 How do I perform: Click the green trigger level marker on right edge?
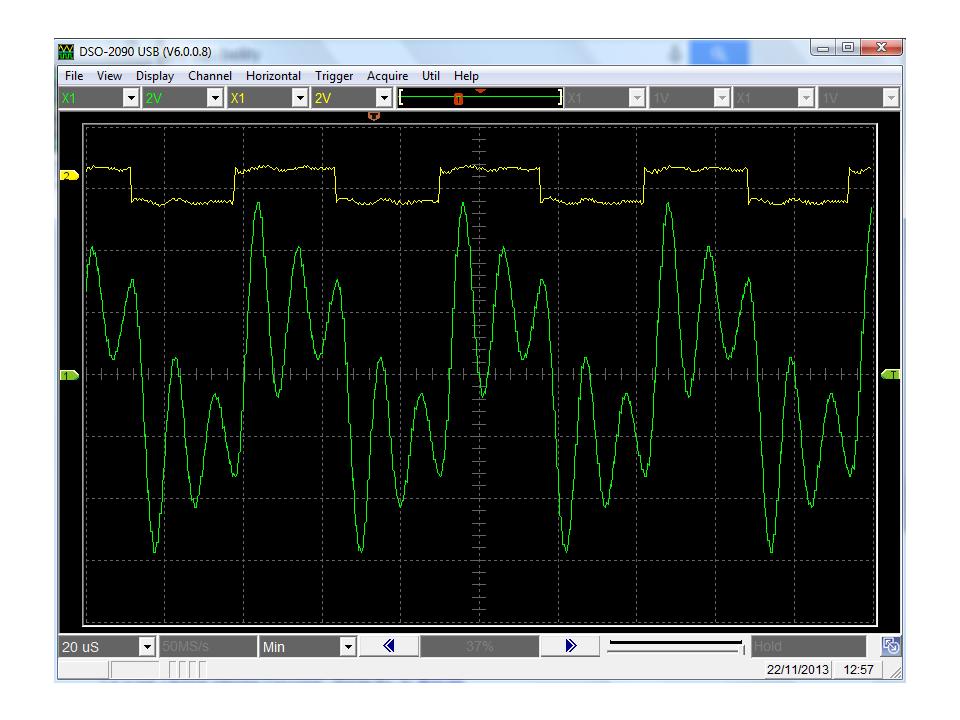point(891,374)
